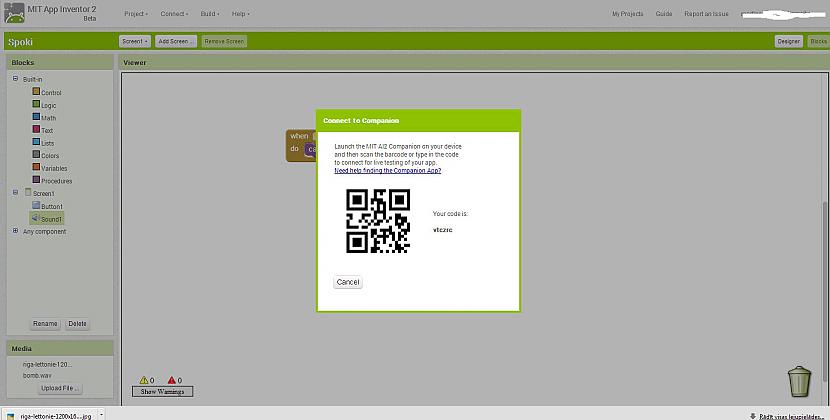This screenshot has width=830, height=420.
Task: Select the Control blocks color icon
Action: 36,92
